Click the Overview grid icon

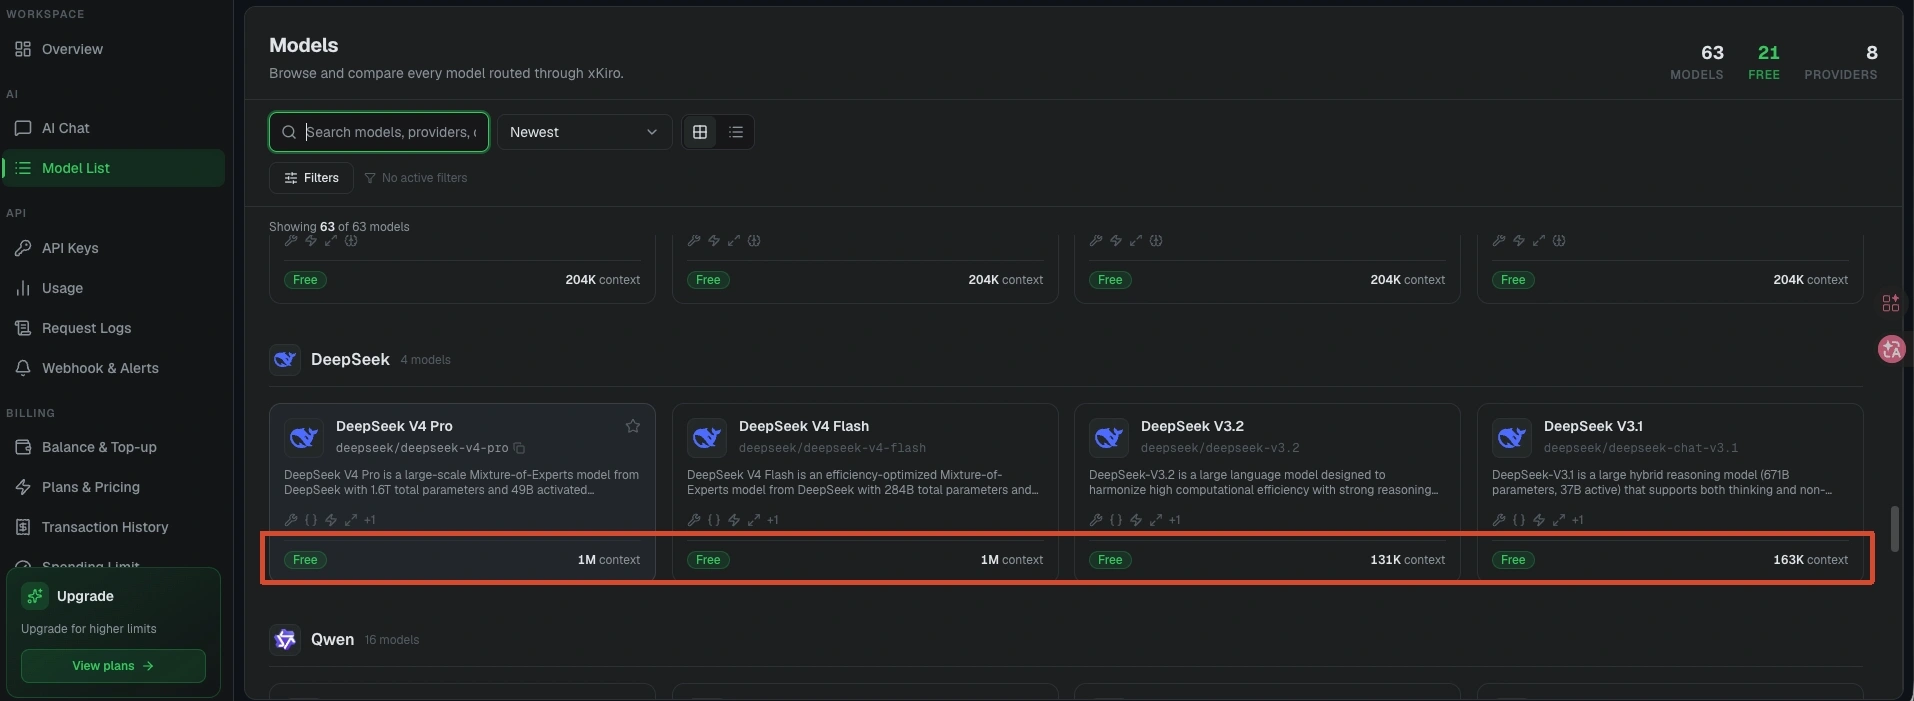pos(23,49)
